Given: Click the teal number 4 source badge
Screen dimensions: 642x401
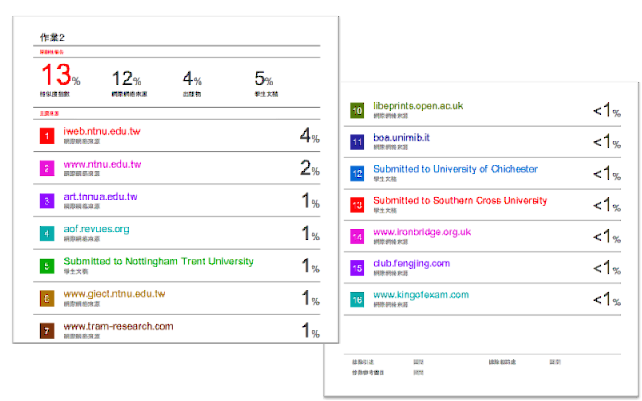Looking at the screenshot, I should point(46,234).
